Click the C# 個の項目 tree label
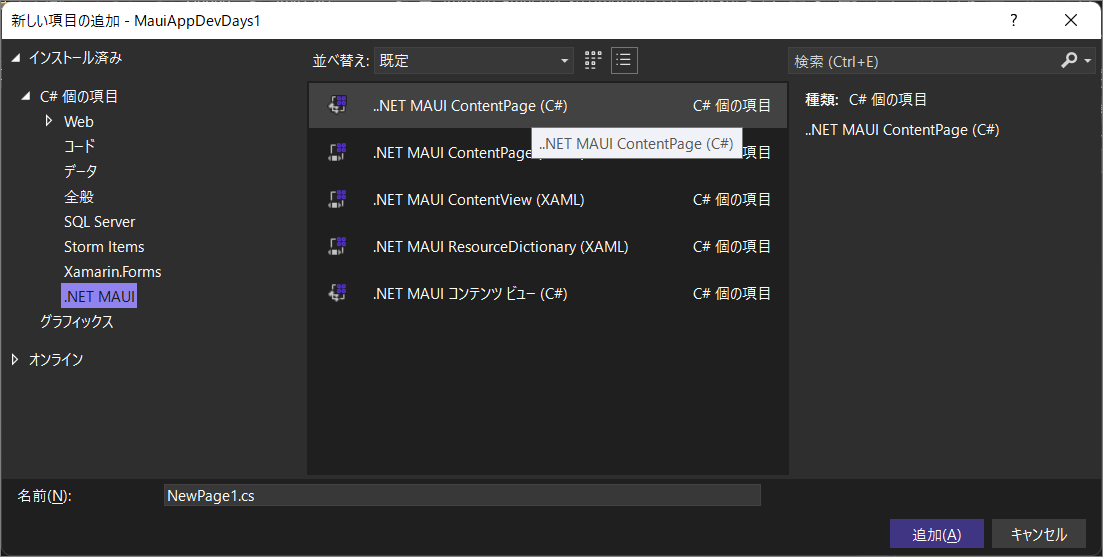This screenshot has width=1103, height=557. pyautogui.click(x=79, y=96)
